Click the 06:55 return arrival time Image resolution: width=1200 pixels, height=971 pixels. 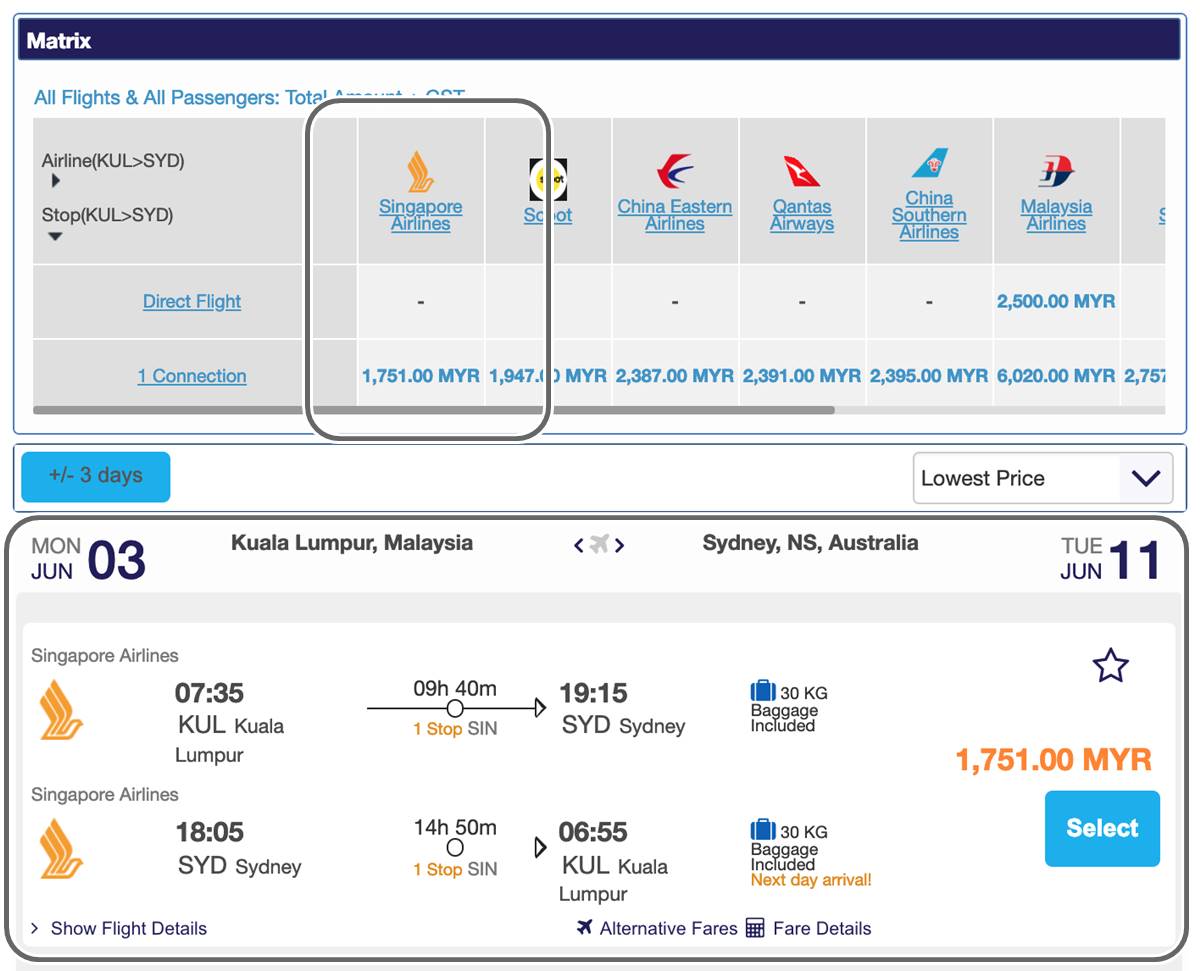pos(593,832)
